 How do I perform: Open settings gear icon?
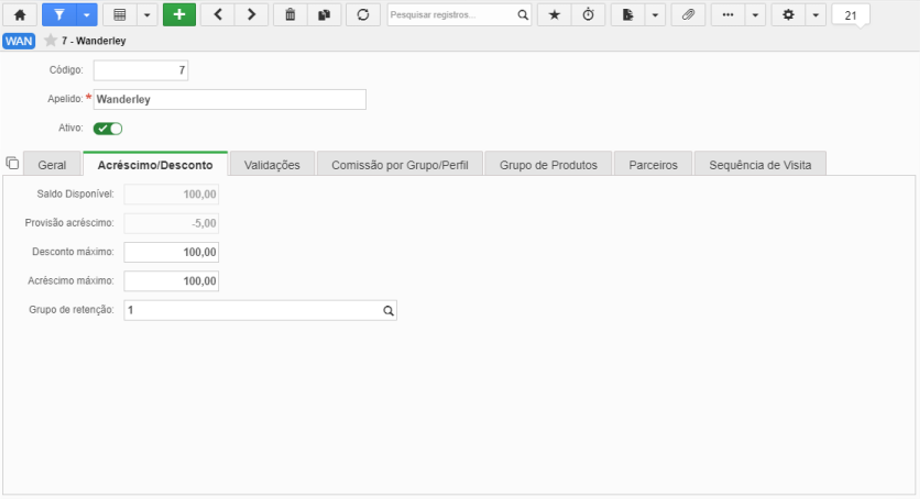789,15
